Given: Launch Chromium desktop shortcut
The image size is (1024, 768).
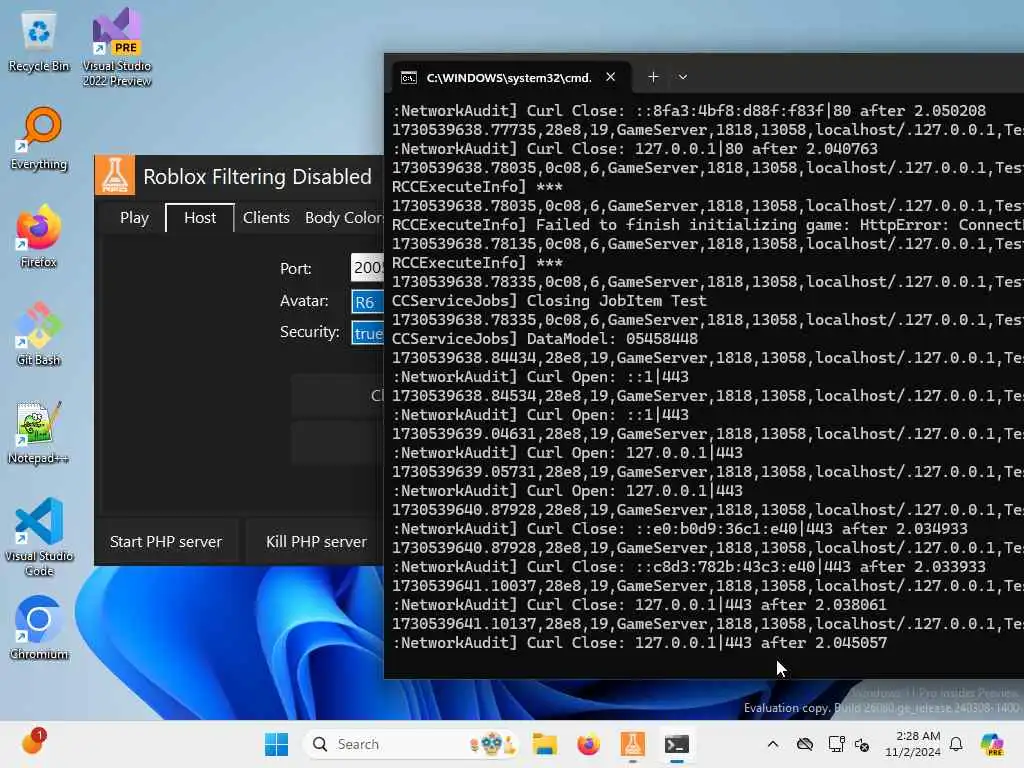Looking at the screenshot, I should click(x=39, y=628).
